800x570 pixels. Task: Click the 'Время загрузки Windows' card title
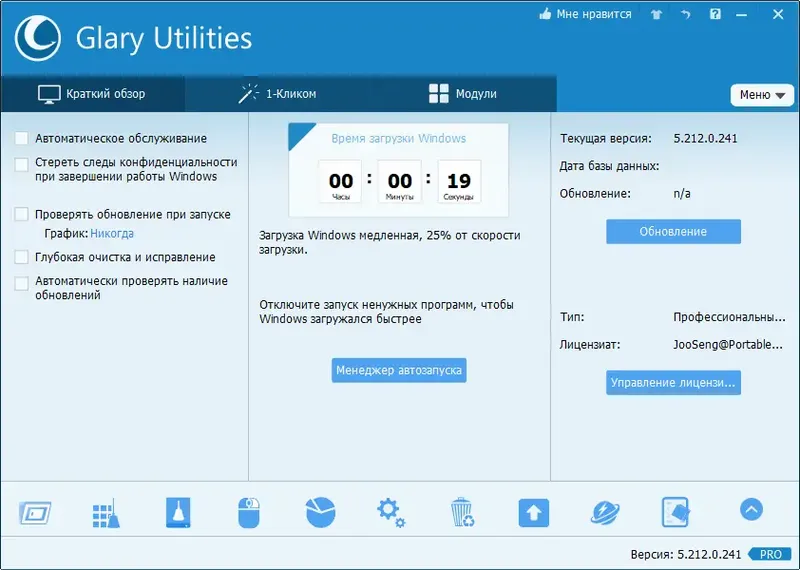click(x=398, y=138)
